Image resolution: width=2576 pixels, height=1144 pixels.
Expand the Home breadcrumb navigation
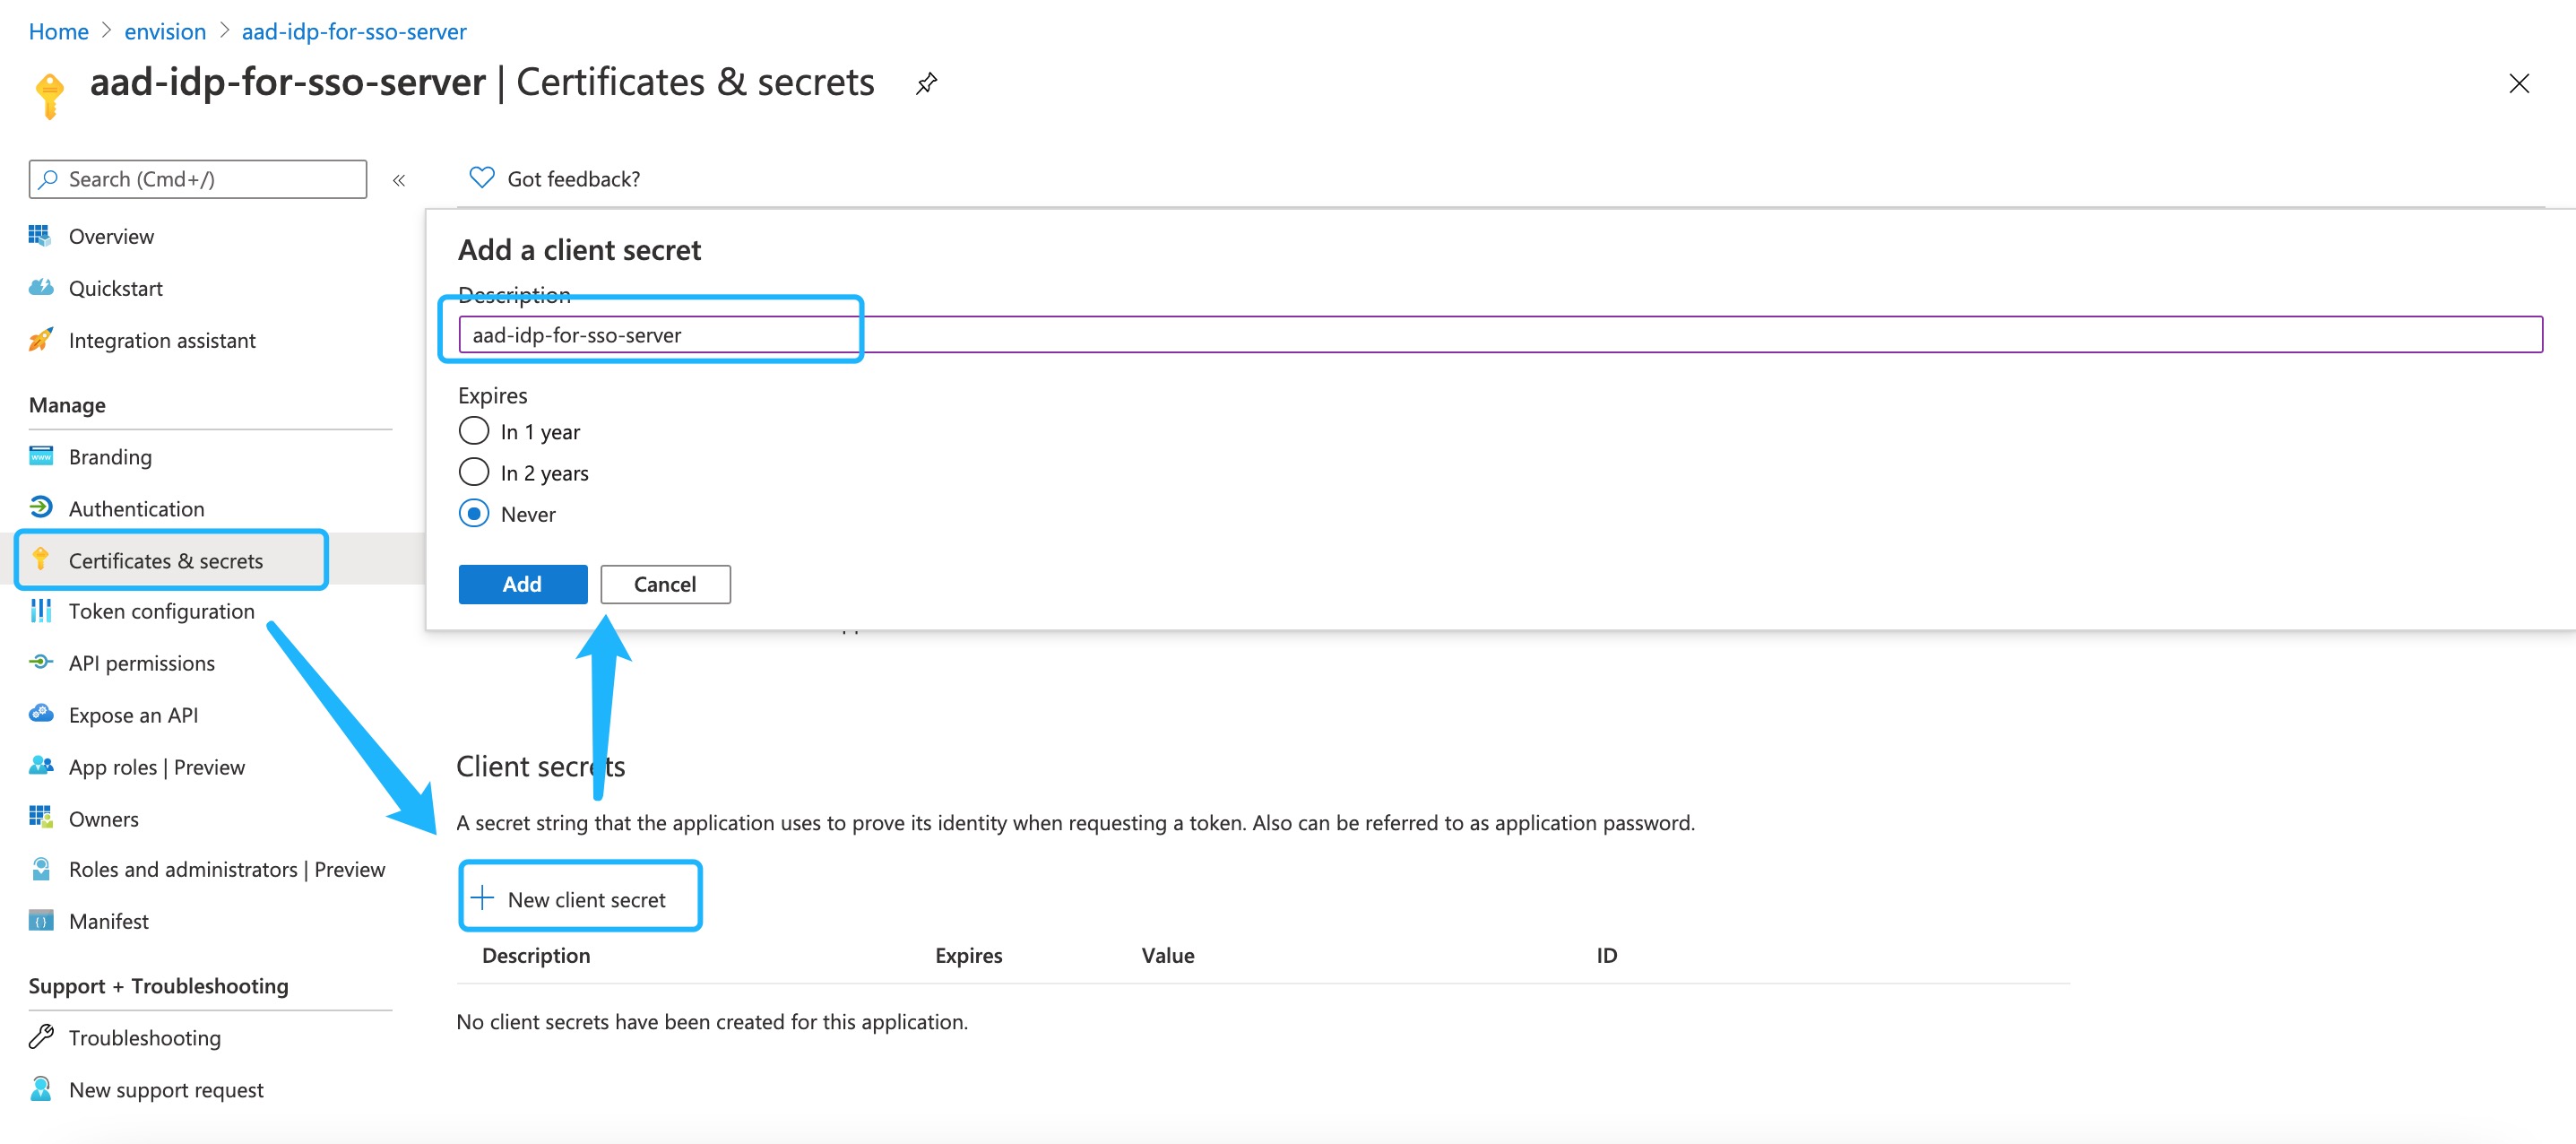pos(57,31)
